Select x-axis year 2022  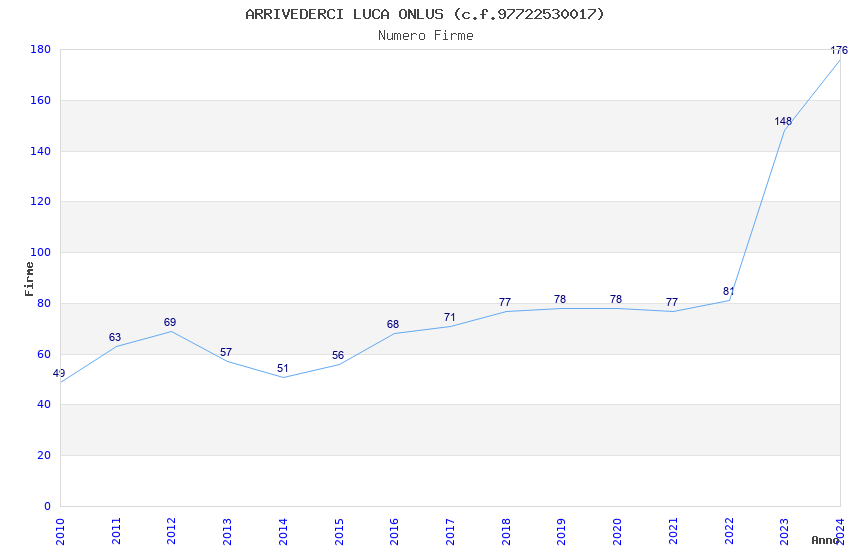tap(729, 532)
